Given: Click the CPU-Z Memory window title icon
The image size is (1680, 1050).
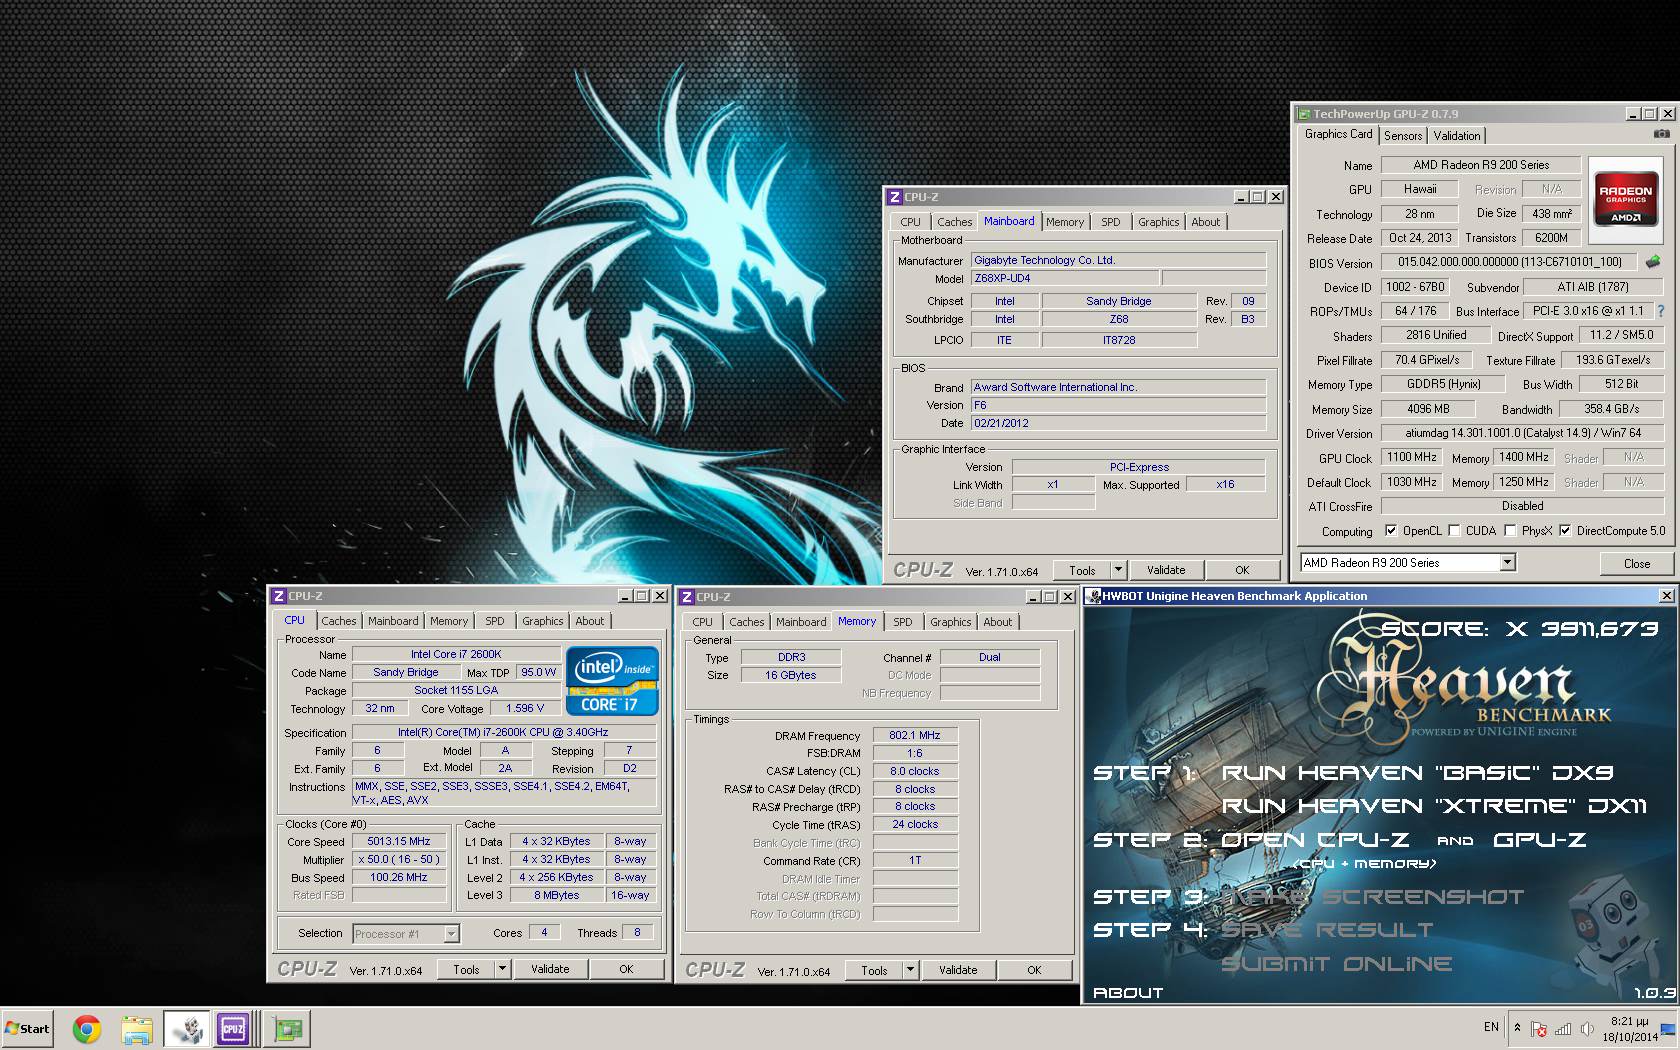Looking at the screenshot, I should point(687,597).
